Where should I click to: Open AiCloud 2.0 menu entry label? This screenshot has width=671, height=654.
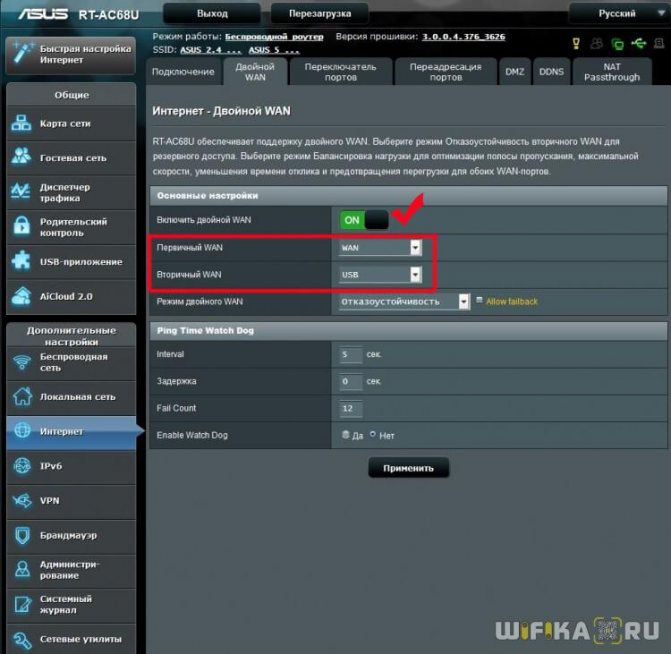66,296
